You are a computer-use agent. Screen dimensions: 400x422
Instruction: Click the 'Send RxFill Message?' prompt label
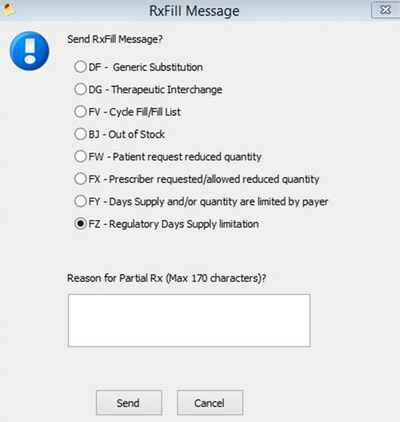pyautogui.click(x=115, y=39)
